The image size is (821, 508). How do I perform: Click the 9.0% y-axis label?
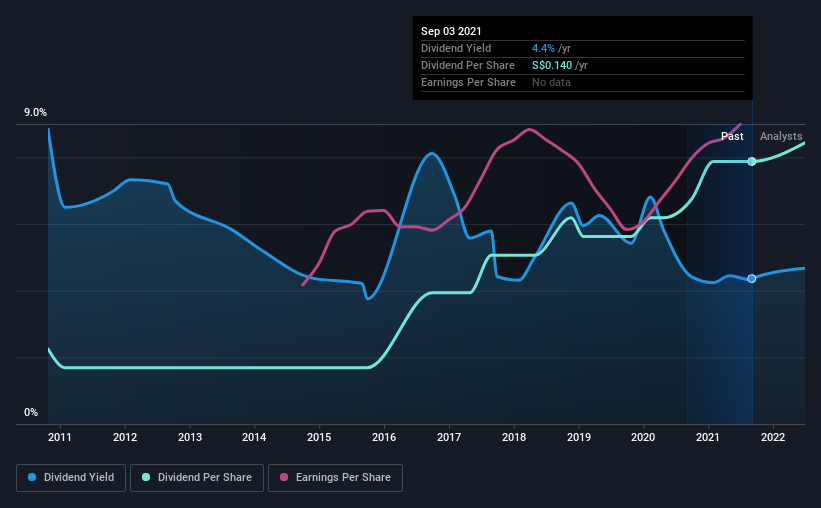(35, 113)
